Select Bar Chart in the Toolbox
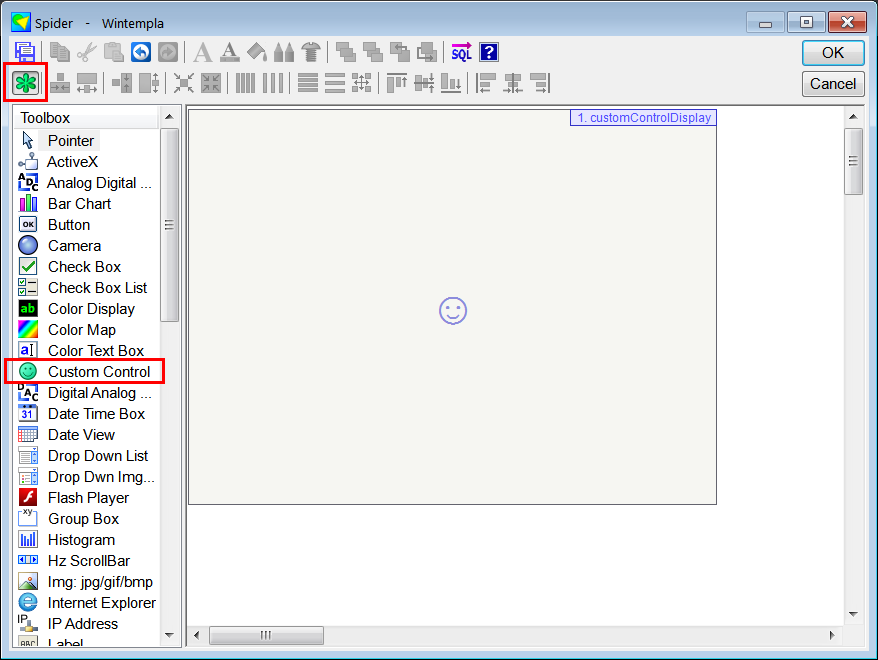878x660 pixels. point(79,204)
